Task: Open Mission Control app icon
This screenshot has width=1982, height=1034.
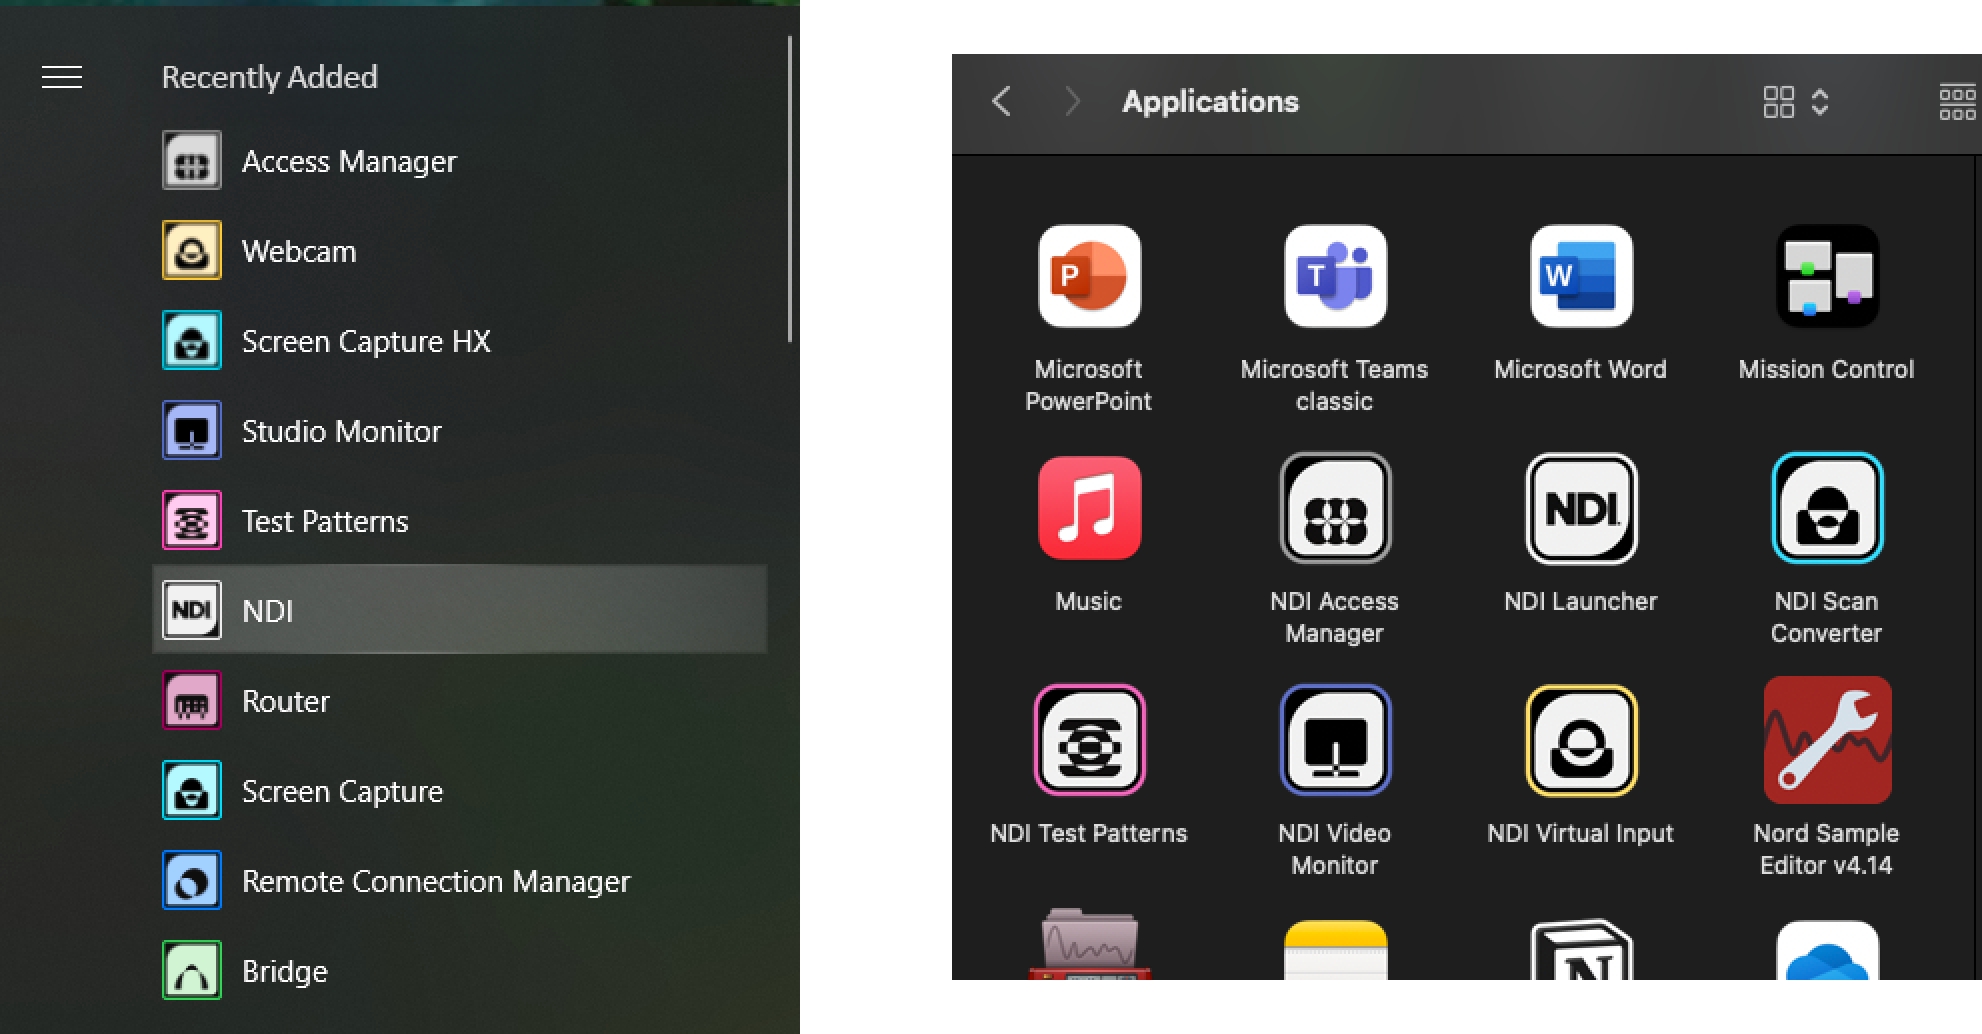Action: coord(1826,277)
